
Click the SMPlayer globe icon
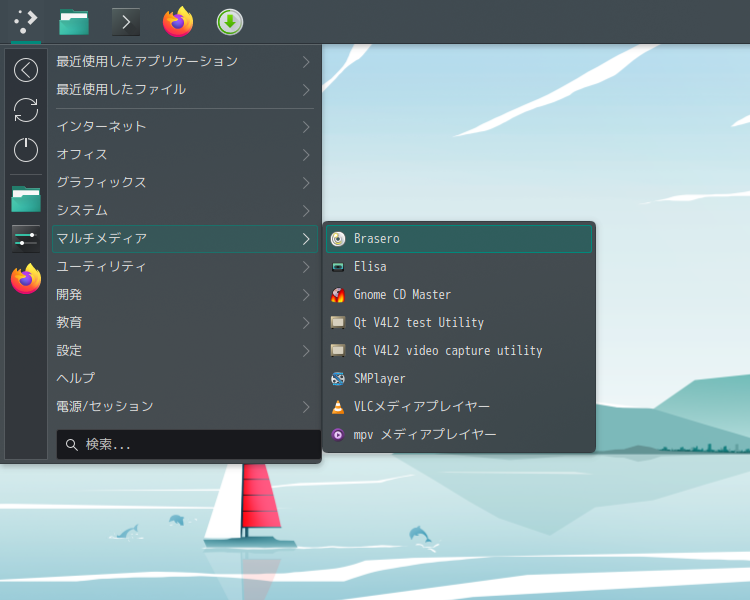[x=338, y=378]
